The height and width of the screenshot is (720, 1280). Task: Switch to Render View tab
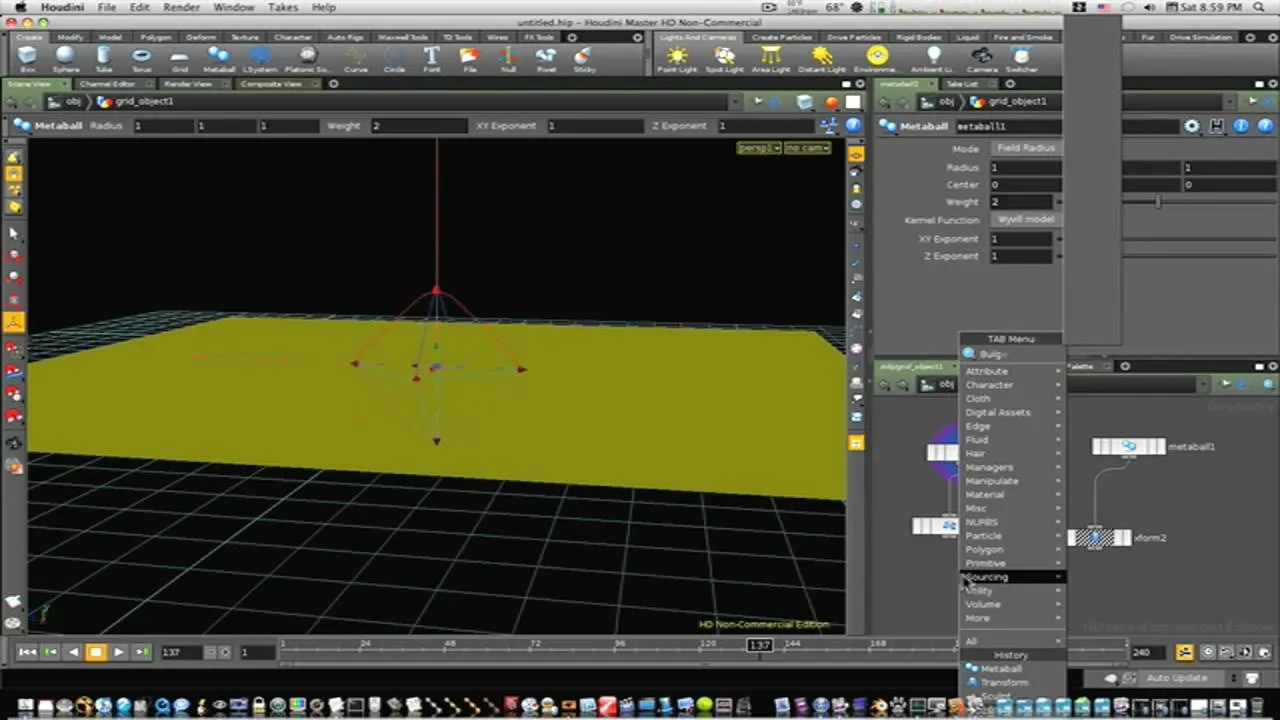click(187, 84)
